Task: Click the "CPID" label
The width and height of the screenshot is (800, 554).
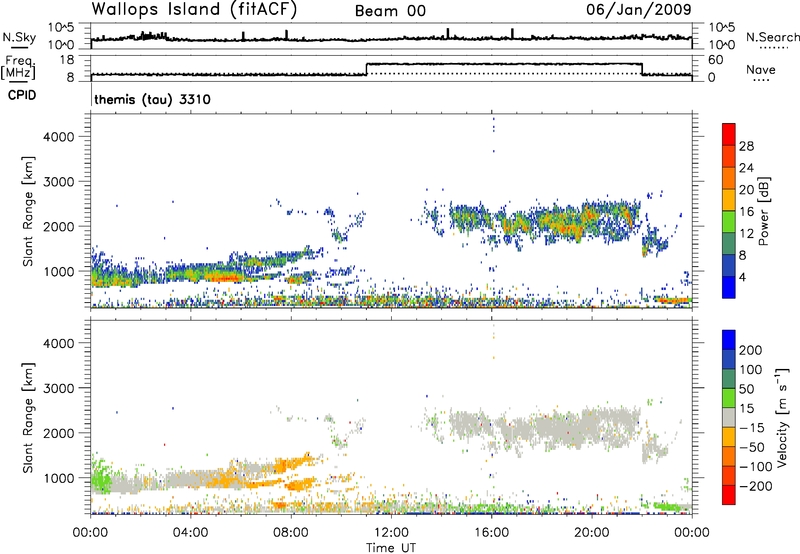Action: (22, 95)
